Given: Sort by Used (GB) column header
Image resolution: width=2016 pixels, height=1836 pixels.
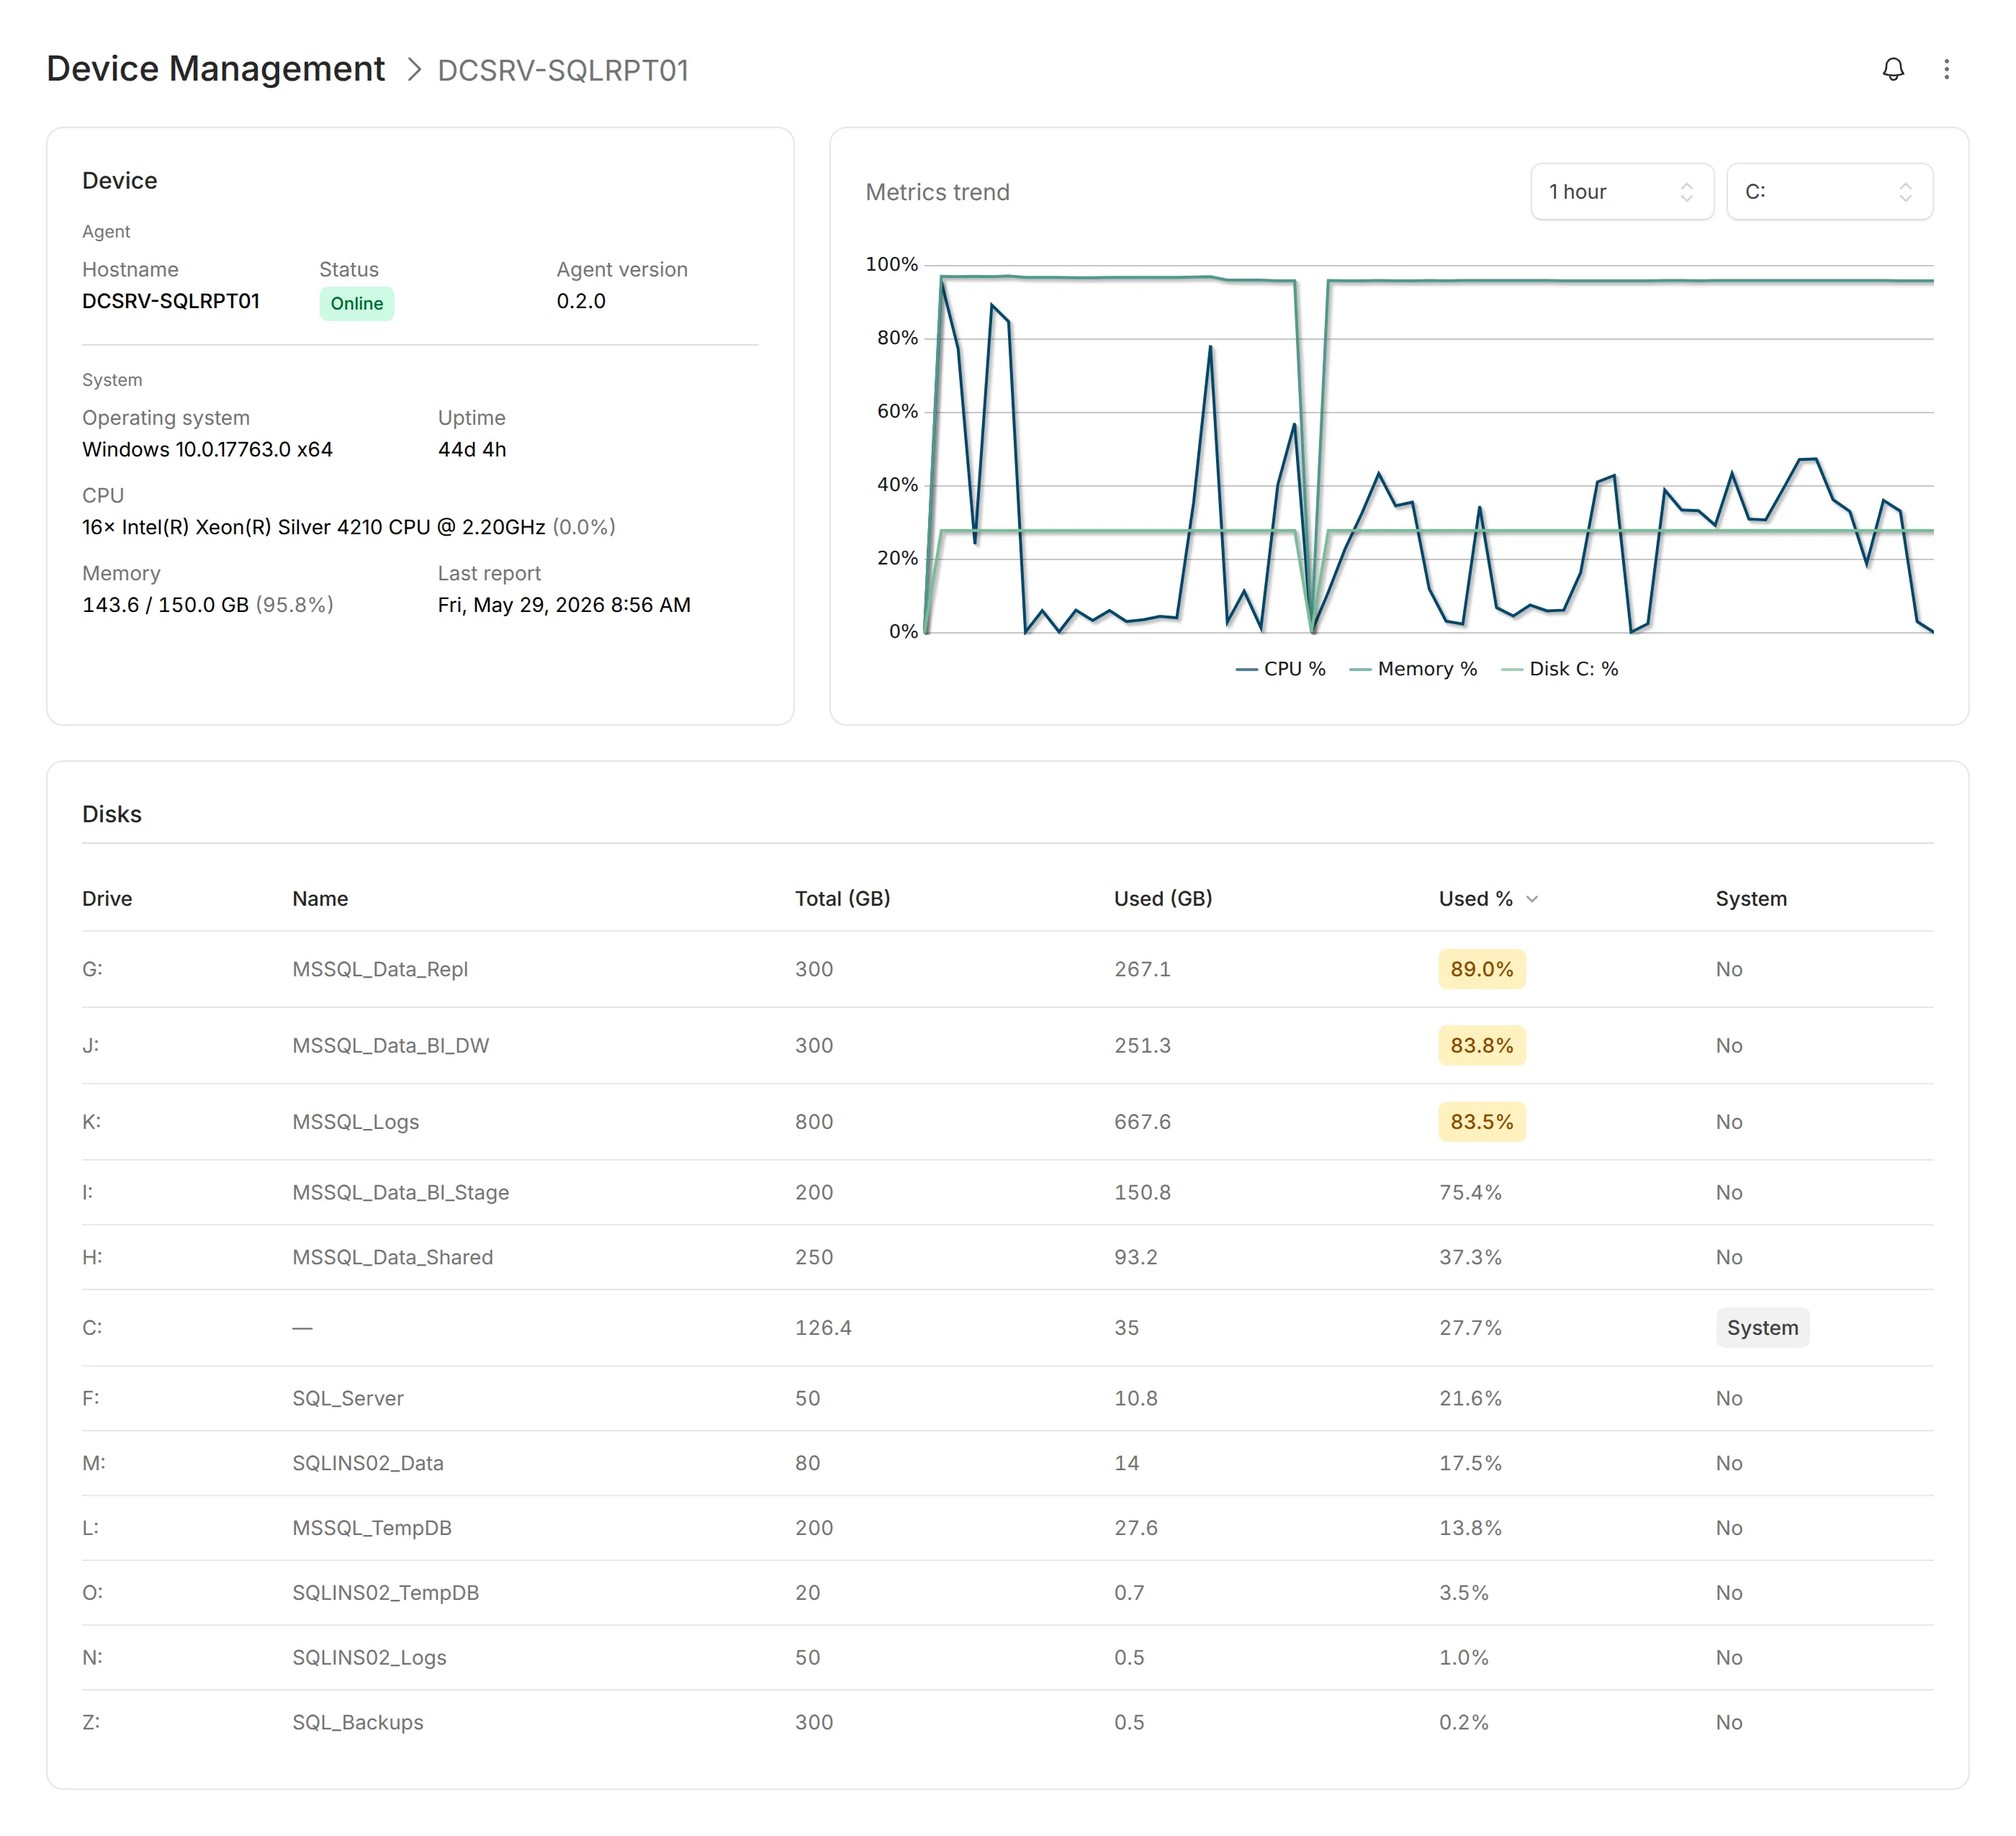Looking at the screenshot, I should [x=1163, y=899].
